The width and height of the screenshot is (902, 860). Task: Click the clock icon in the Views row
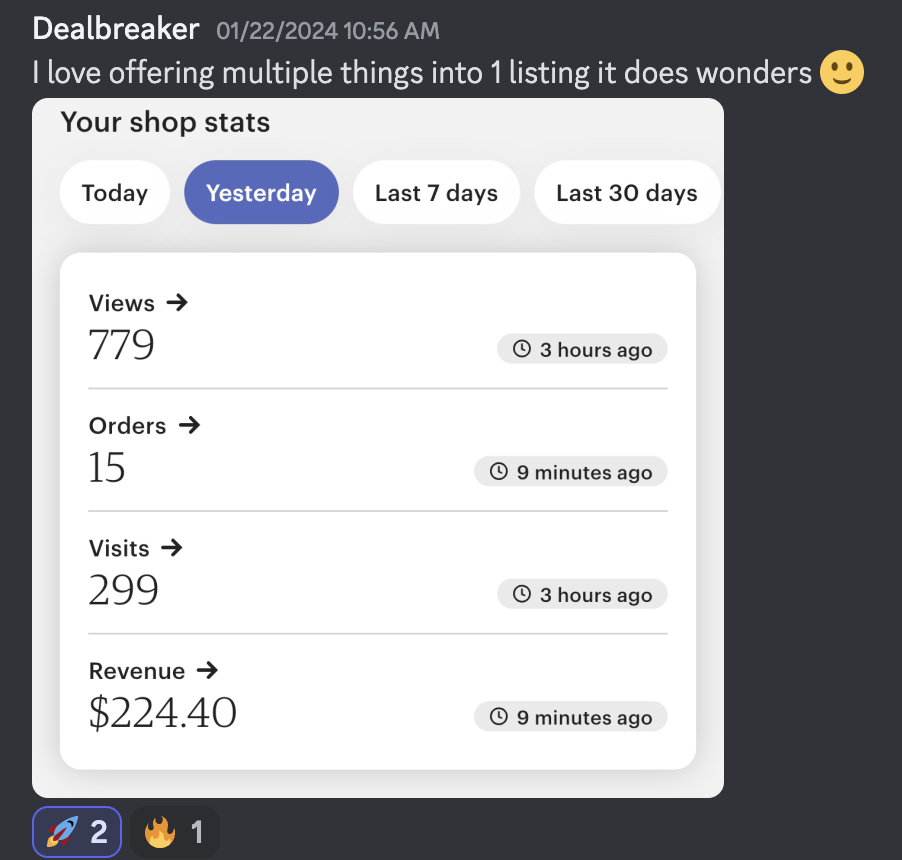522,349
